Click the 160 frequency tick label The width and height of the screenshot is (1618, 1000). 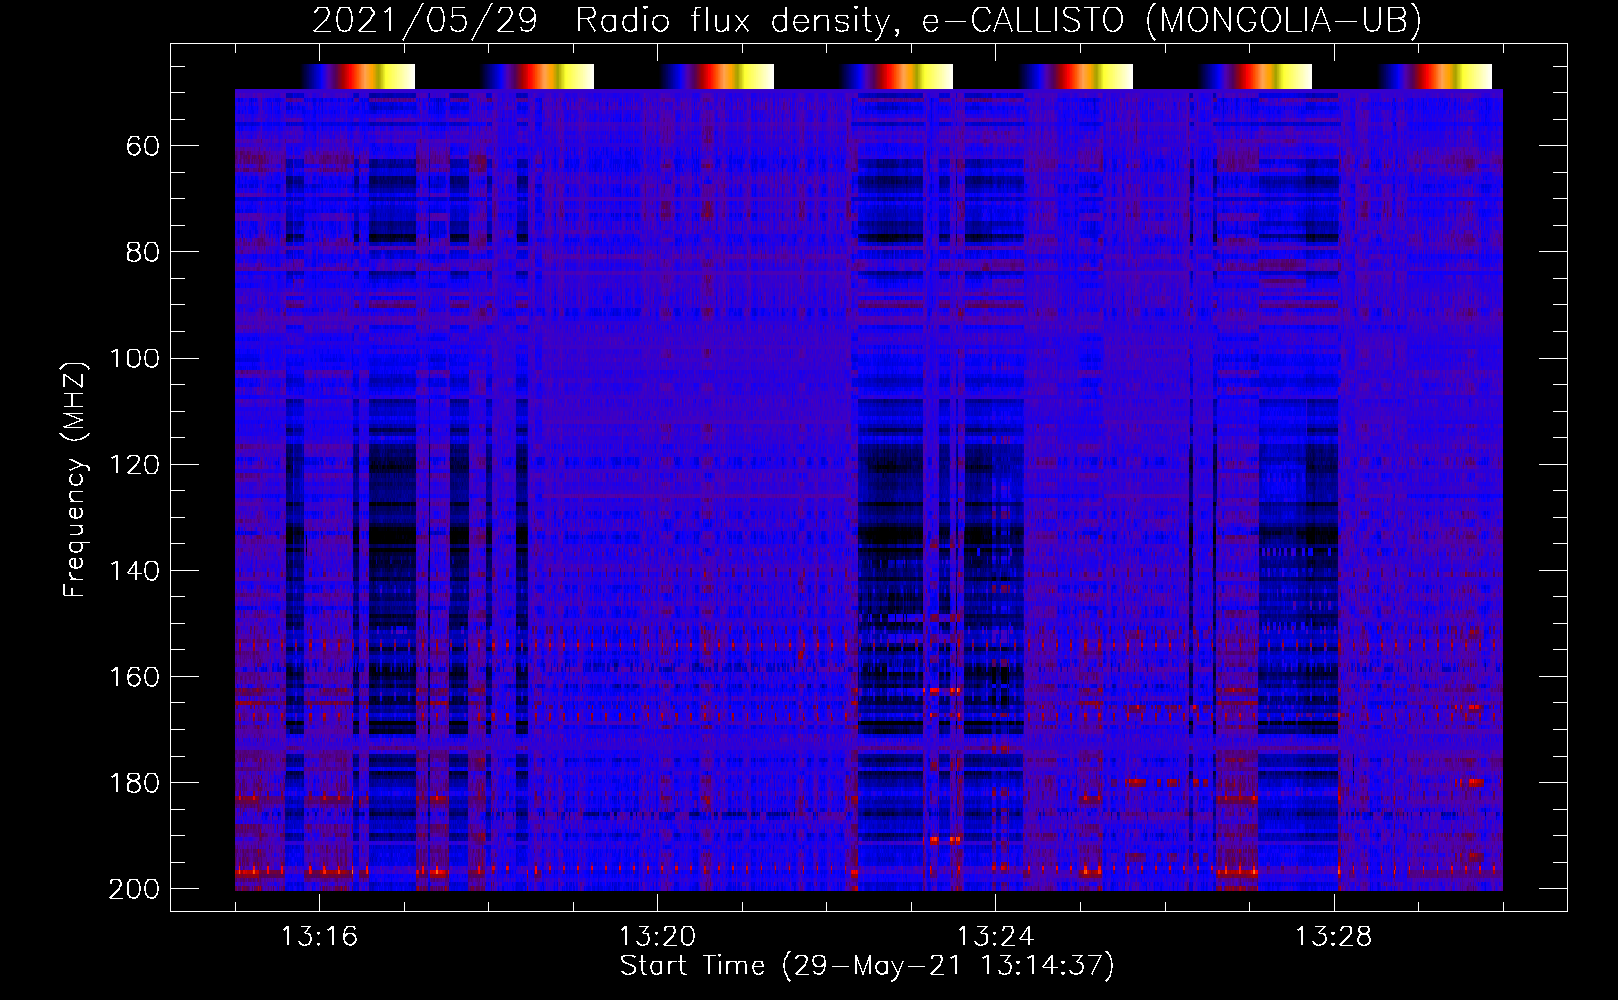pyautogui.click(x=134, y=676)
